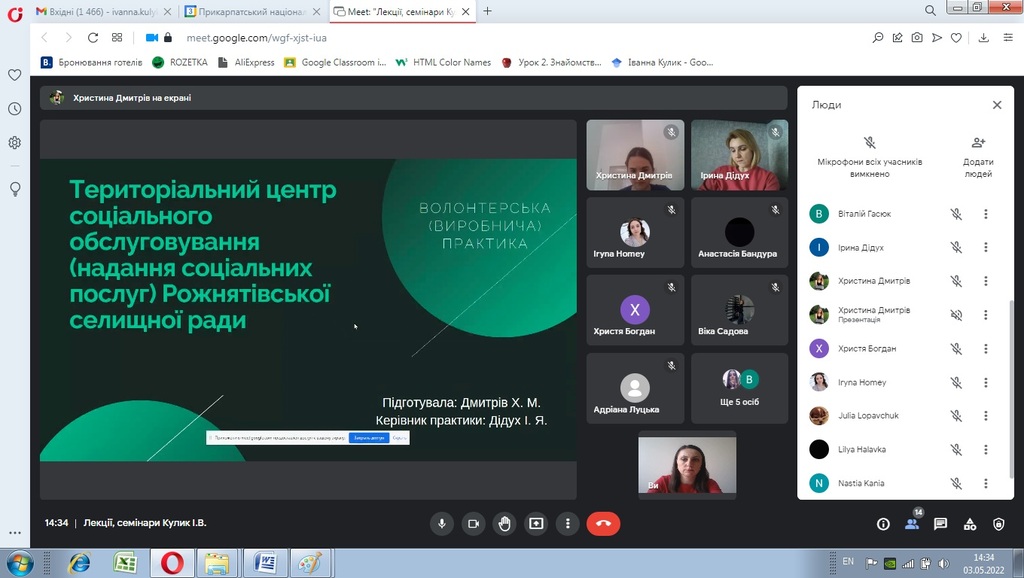
Task: Toggle the microphone on or off
Action: pyautogui.click(x=442, y=523)
